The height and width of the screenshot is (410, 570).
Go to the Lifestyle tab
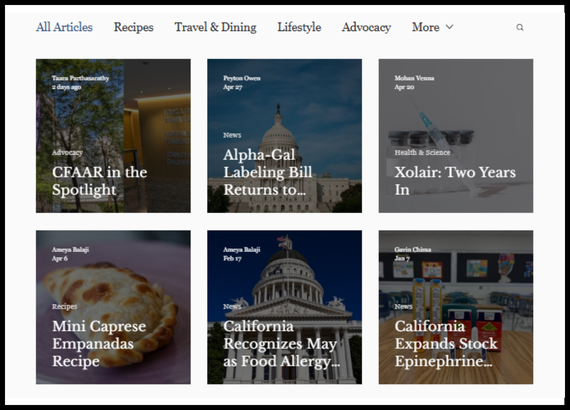coord(299,27)
